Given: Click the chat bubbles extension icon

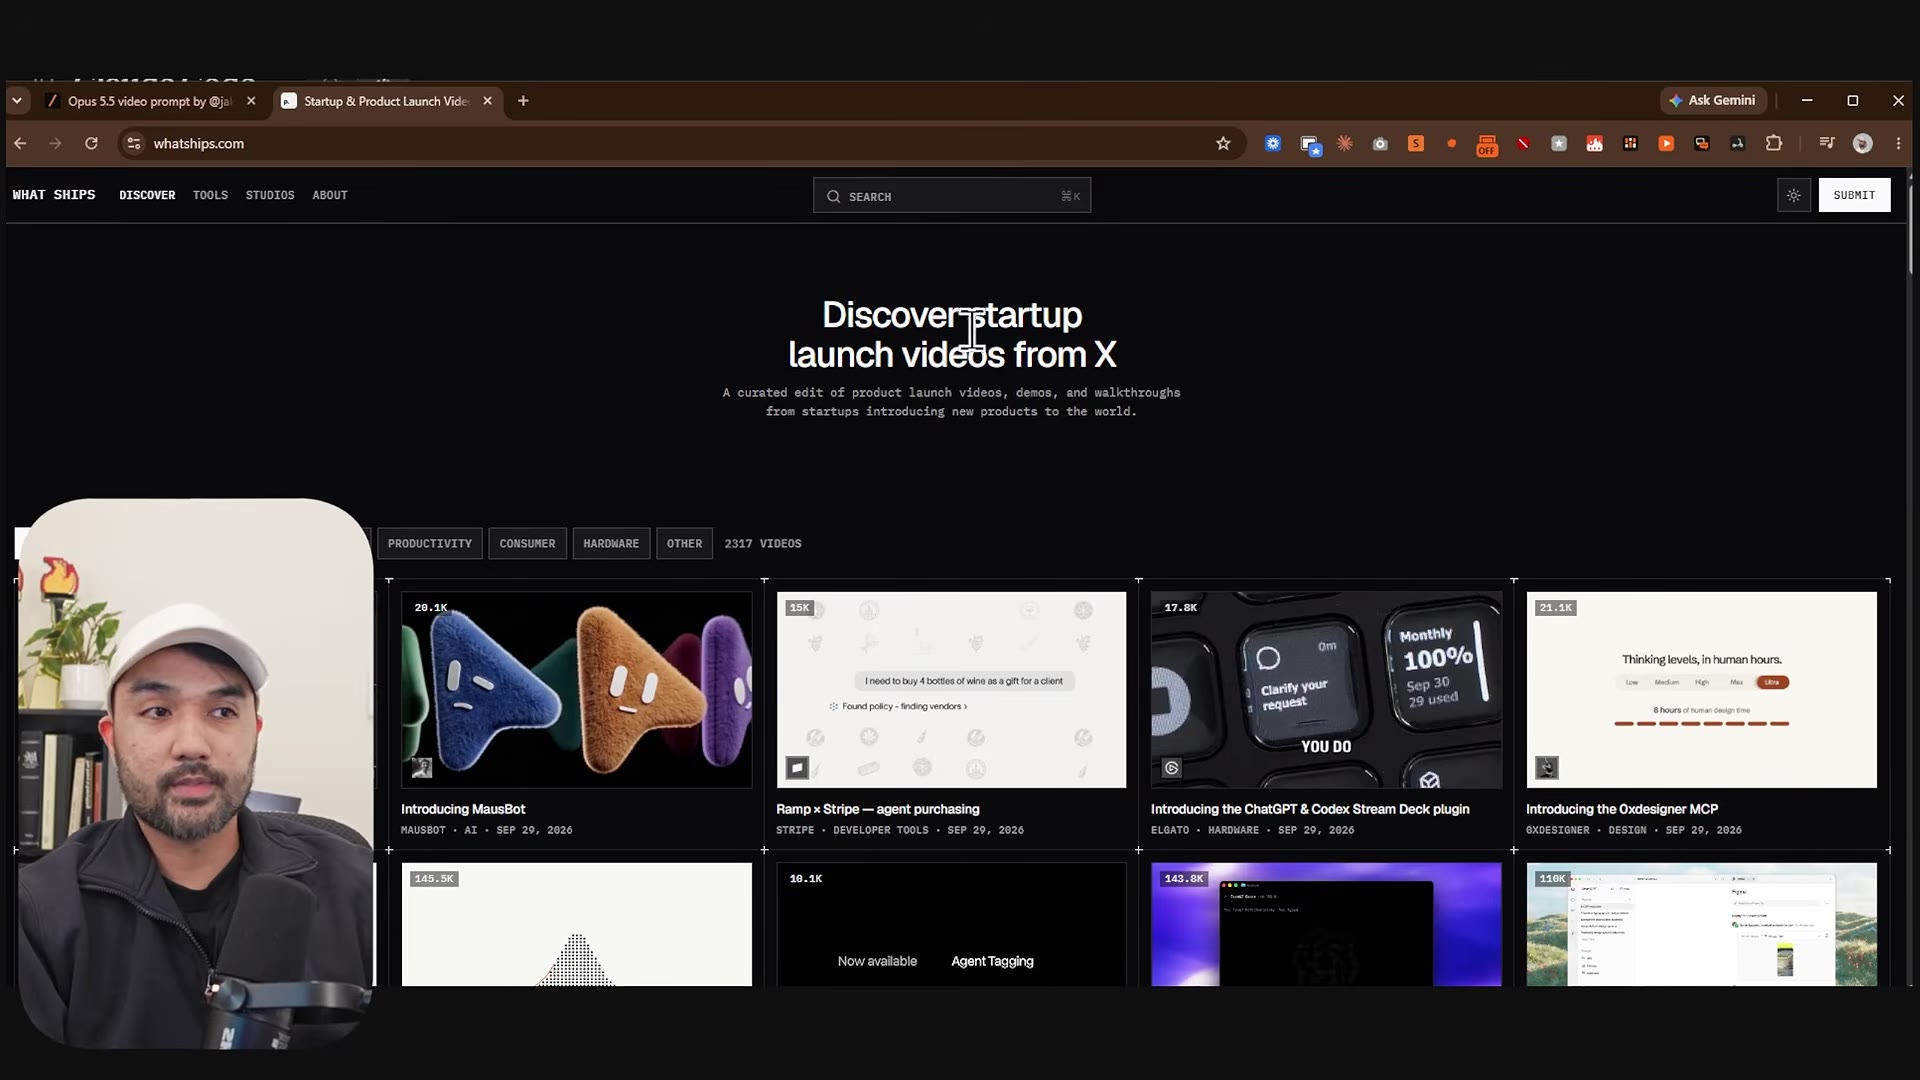Looking at the screenshot, I should tap(1702, 144).
